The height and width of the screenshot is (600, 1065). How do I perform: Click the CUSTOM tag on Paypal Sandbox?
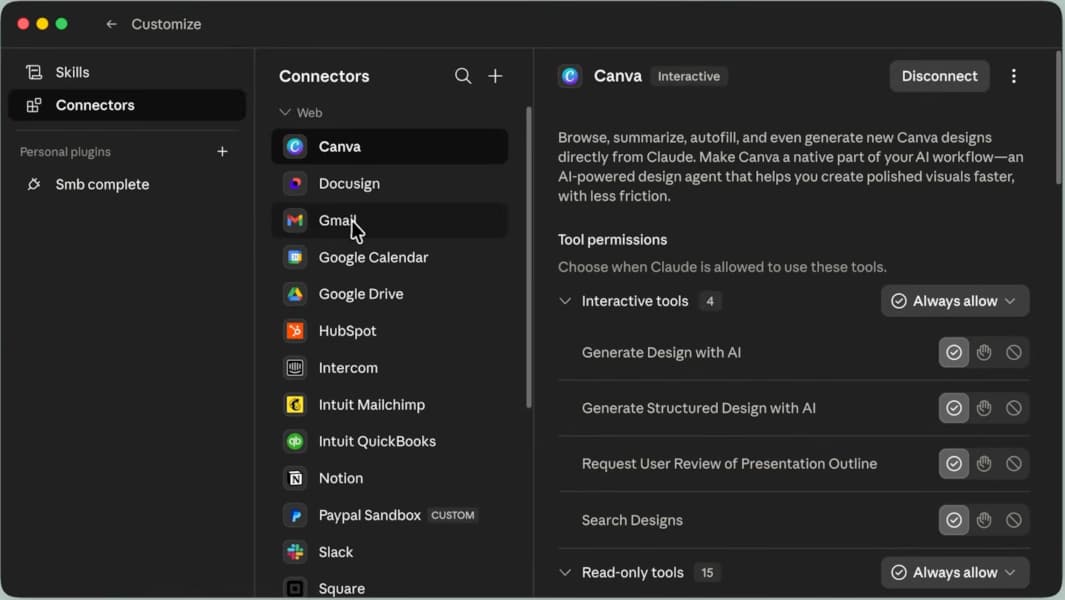point(452,515)
